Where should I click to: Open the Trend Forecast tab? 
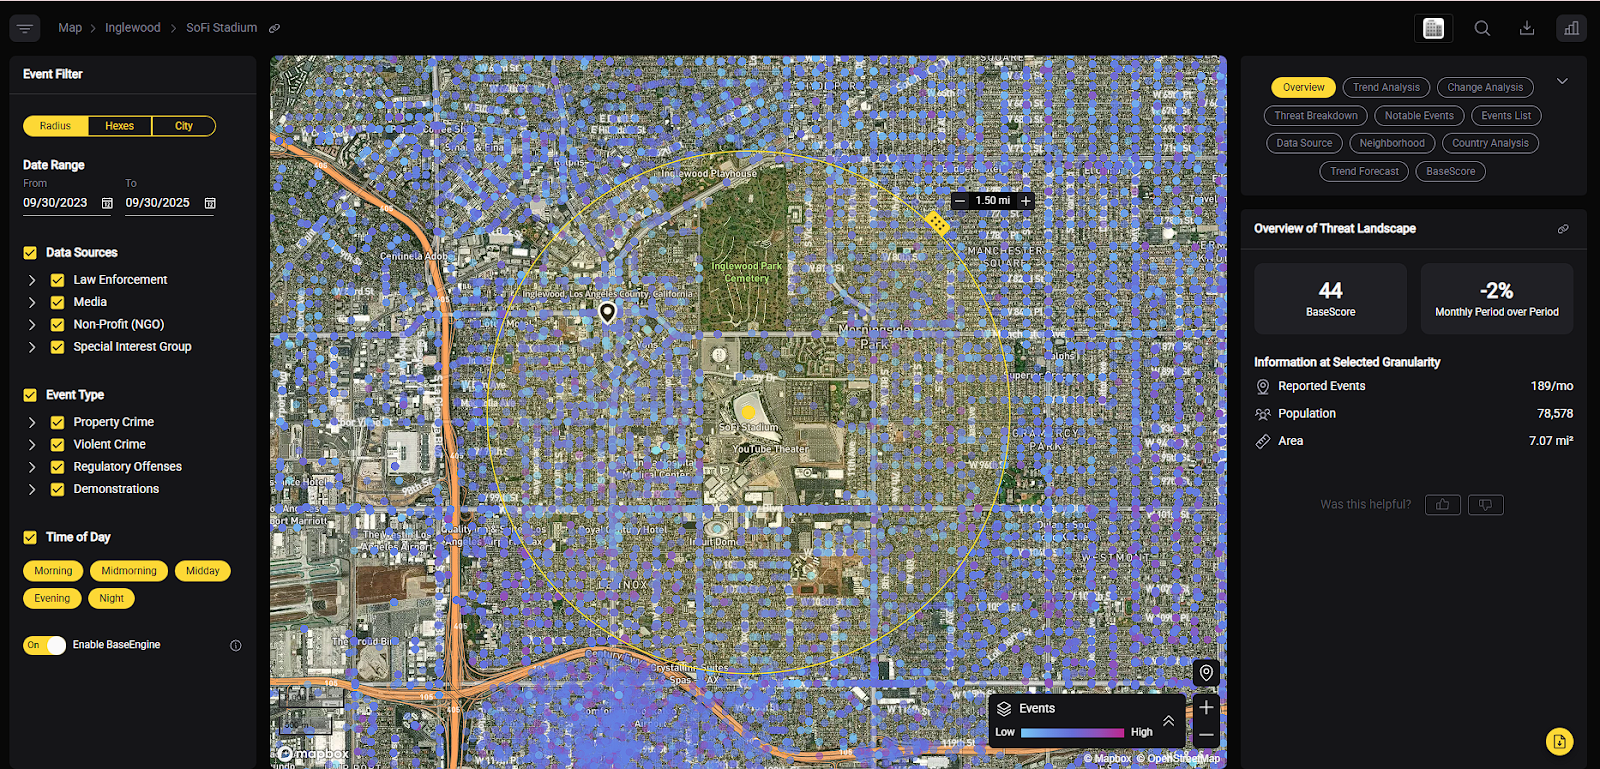click(x=1364, y=172)
